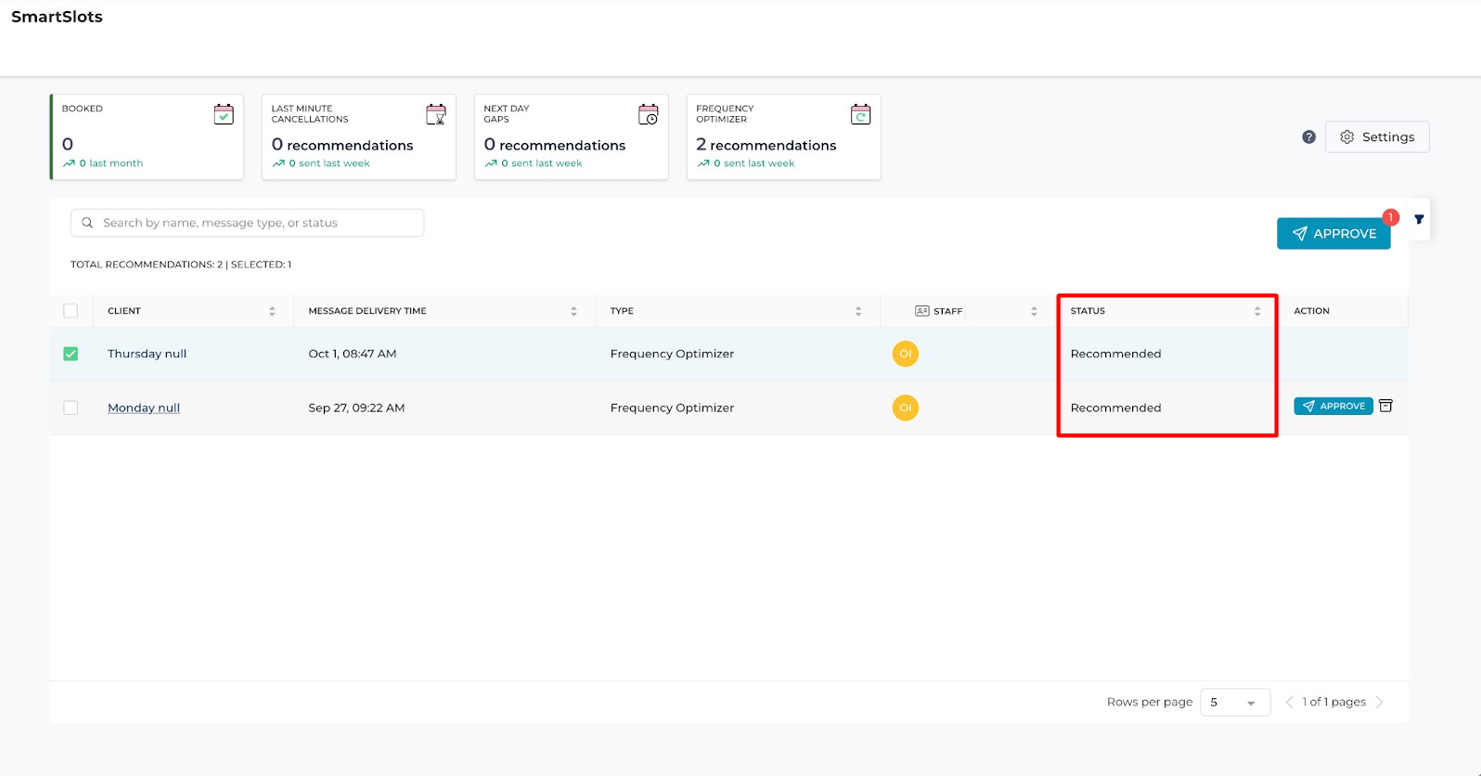Click the Last Minute Cancellations calendar icon

(436, 115)
